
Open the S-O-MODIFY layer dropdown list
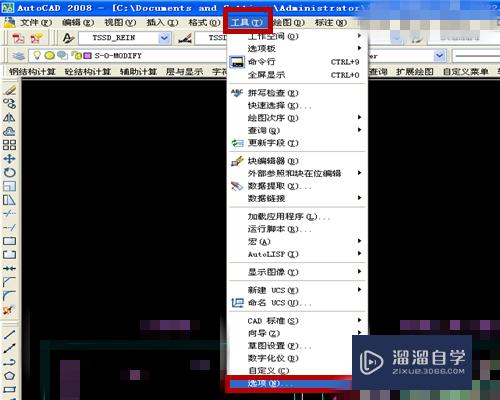127,56
